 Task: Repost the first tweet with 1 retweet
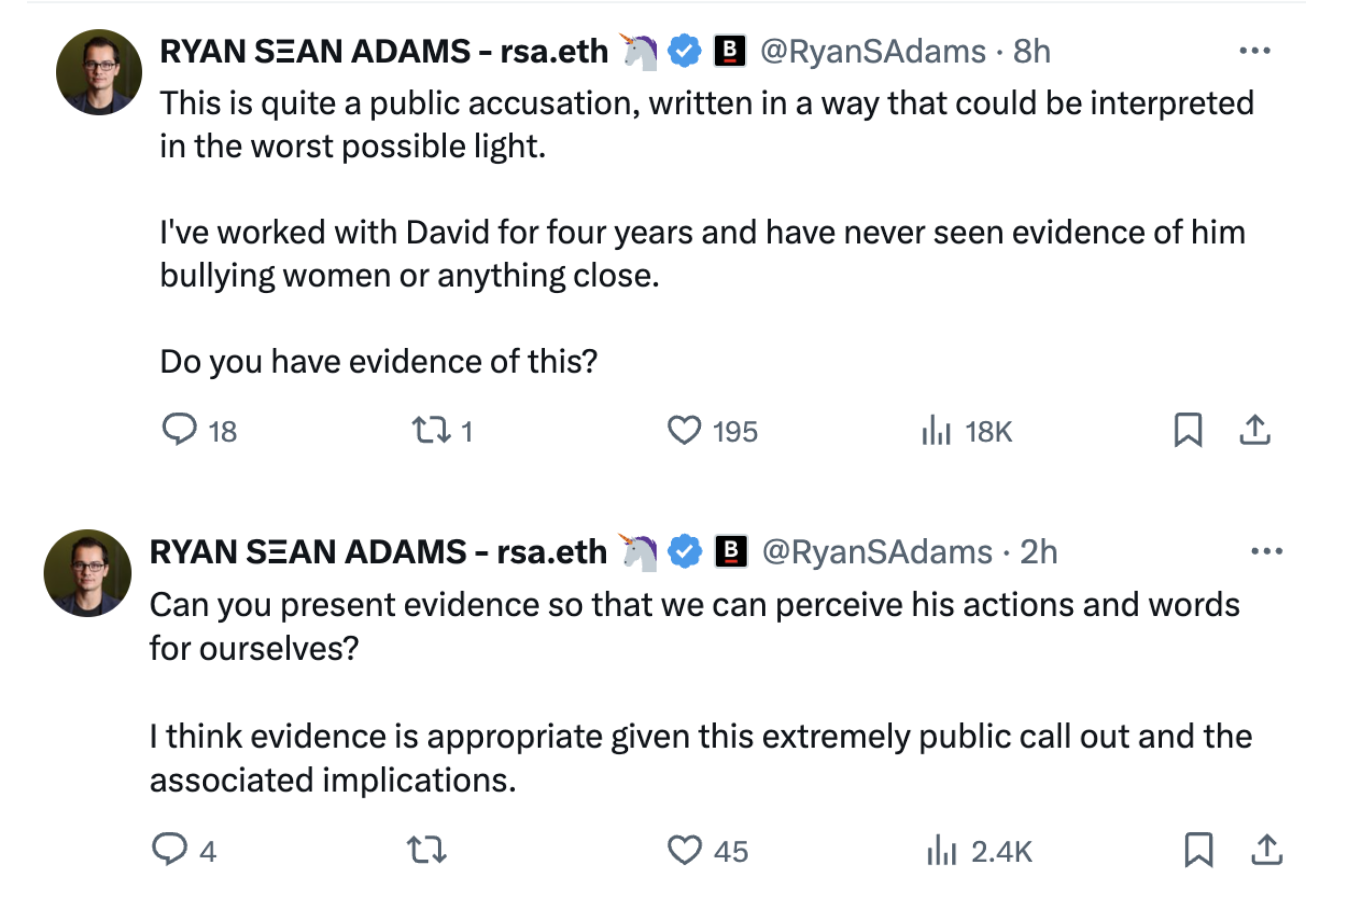click(x=430, y=431)
